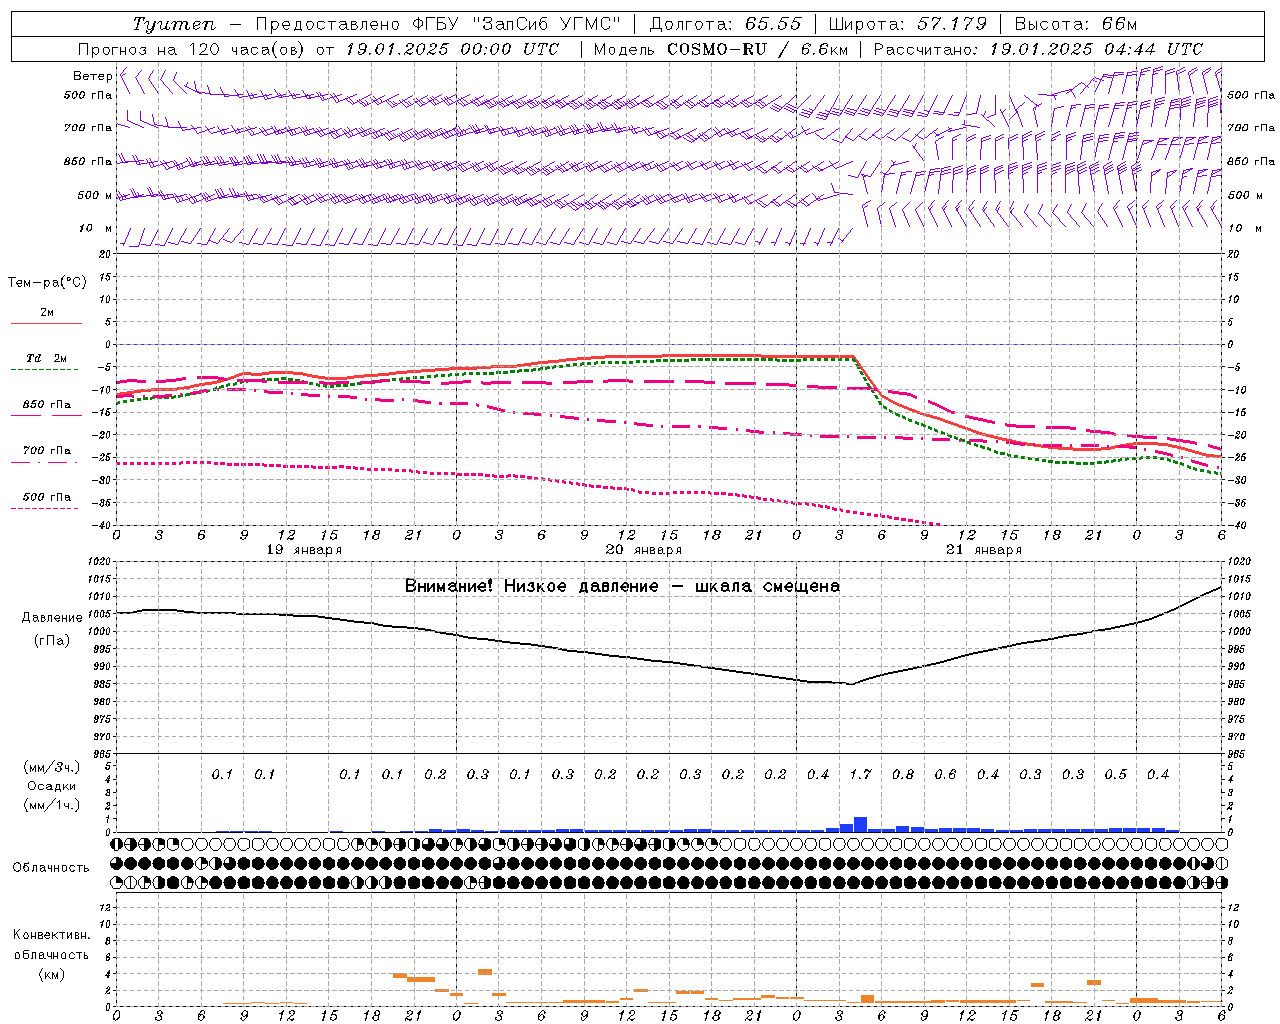1280x1024 pixels.
Task: Click the provider text ФГБУ "ЗапСиб УГМС"
Action: point(517,24)
